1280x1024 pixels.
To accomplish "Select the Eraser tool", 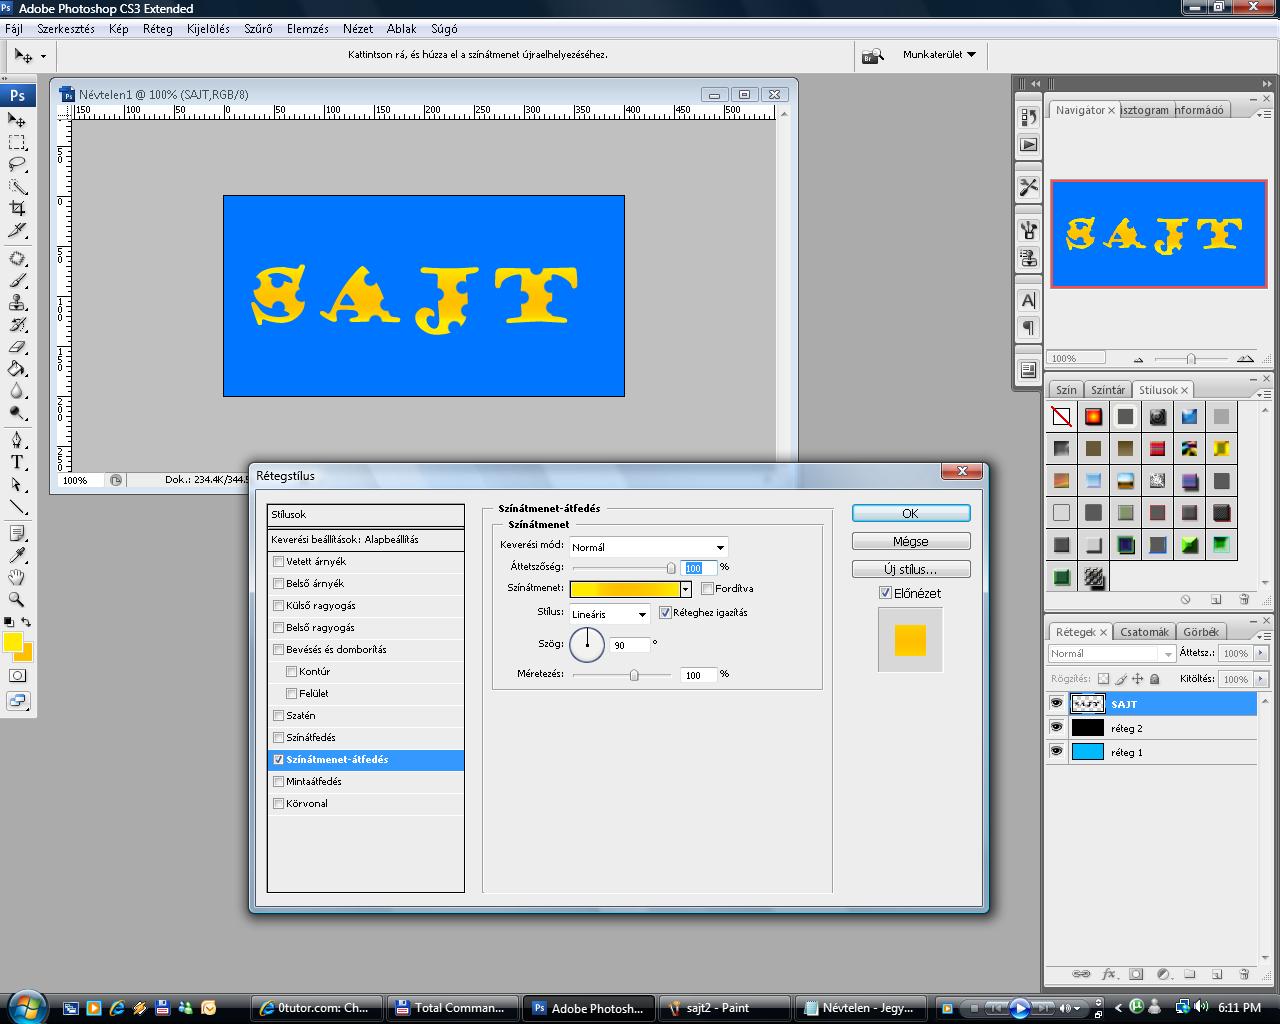I will 17,347.
